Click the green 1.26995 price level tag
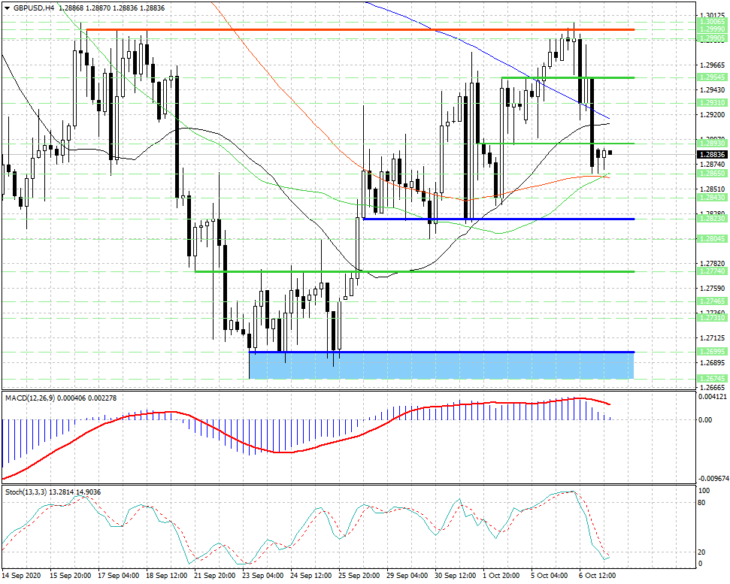Screen dimensions: 730x584 click(712, 352)
